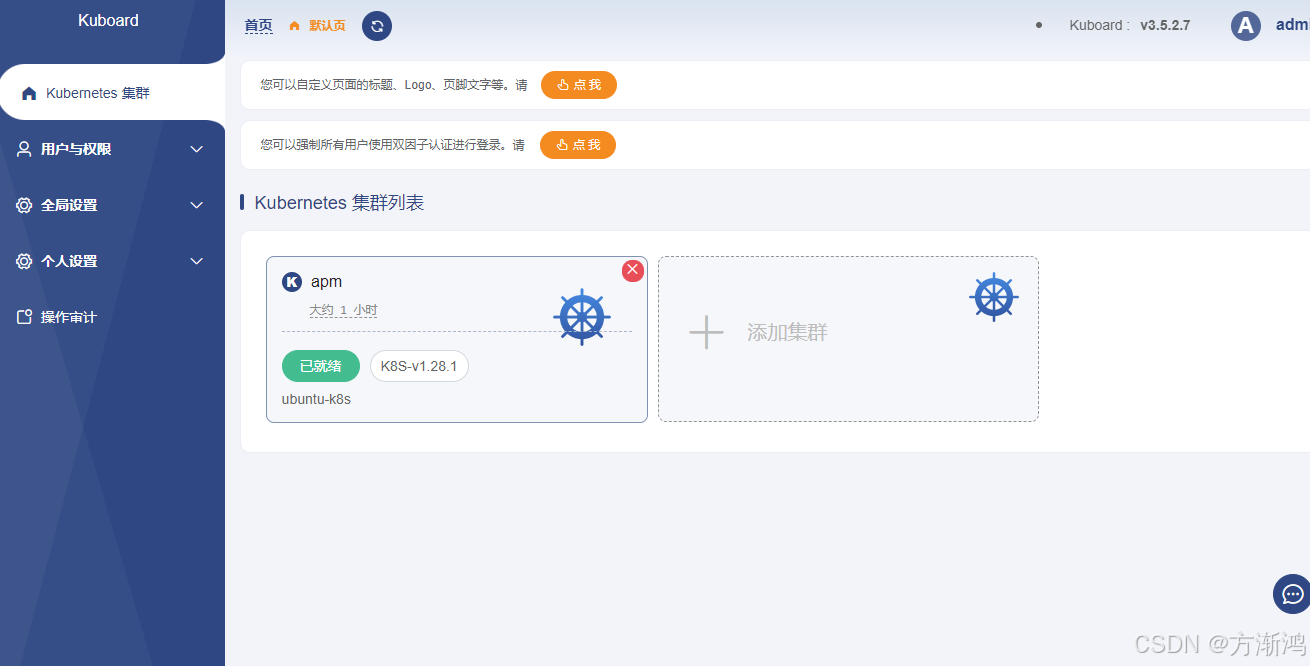Click the house icon in Kubernetes 集群 menu
The width and height of the screenshot is (1310, 666).
(29, 93)
